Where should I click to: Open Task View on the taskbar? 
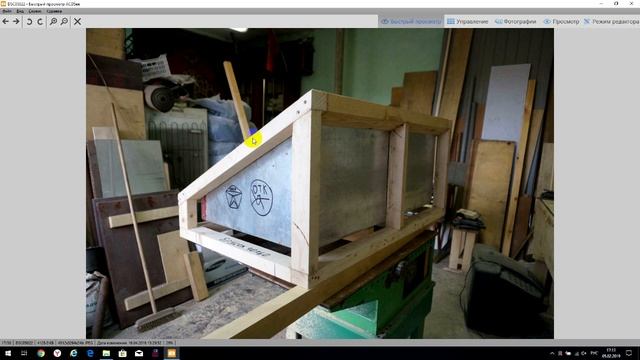click(x=24, y=353)
